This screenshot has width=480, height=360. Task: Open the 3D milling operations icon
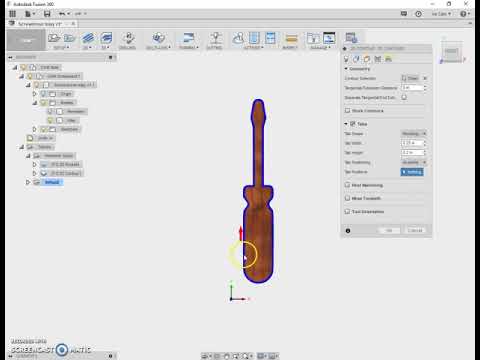tap(106, 38)
